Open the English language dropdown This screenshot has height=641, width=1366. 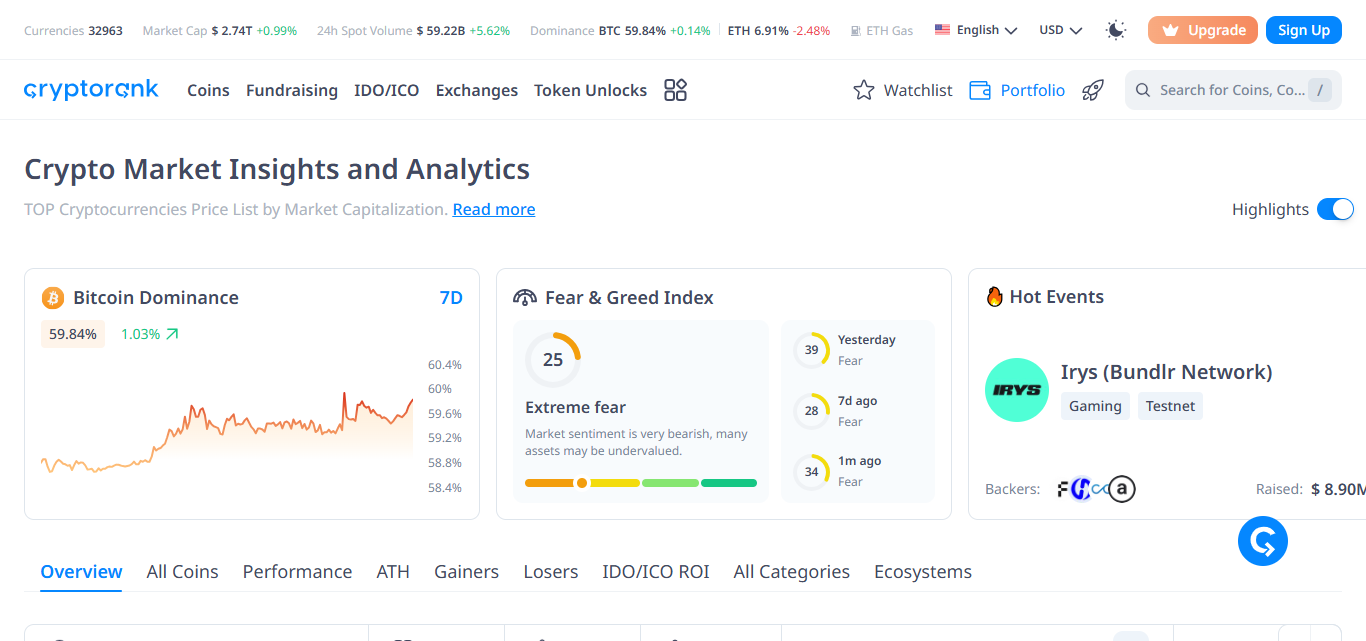976,30
